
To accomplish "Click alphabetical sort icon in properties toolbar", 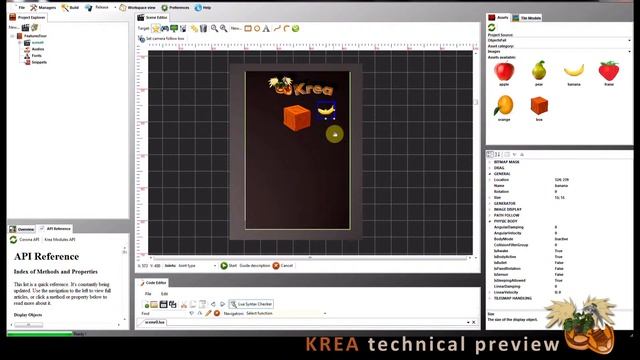I will point(497,154).
